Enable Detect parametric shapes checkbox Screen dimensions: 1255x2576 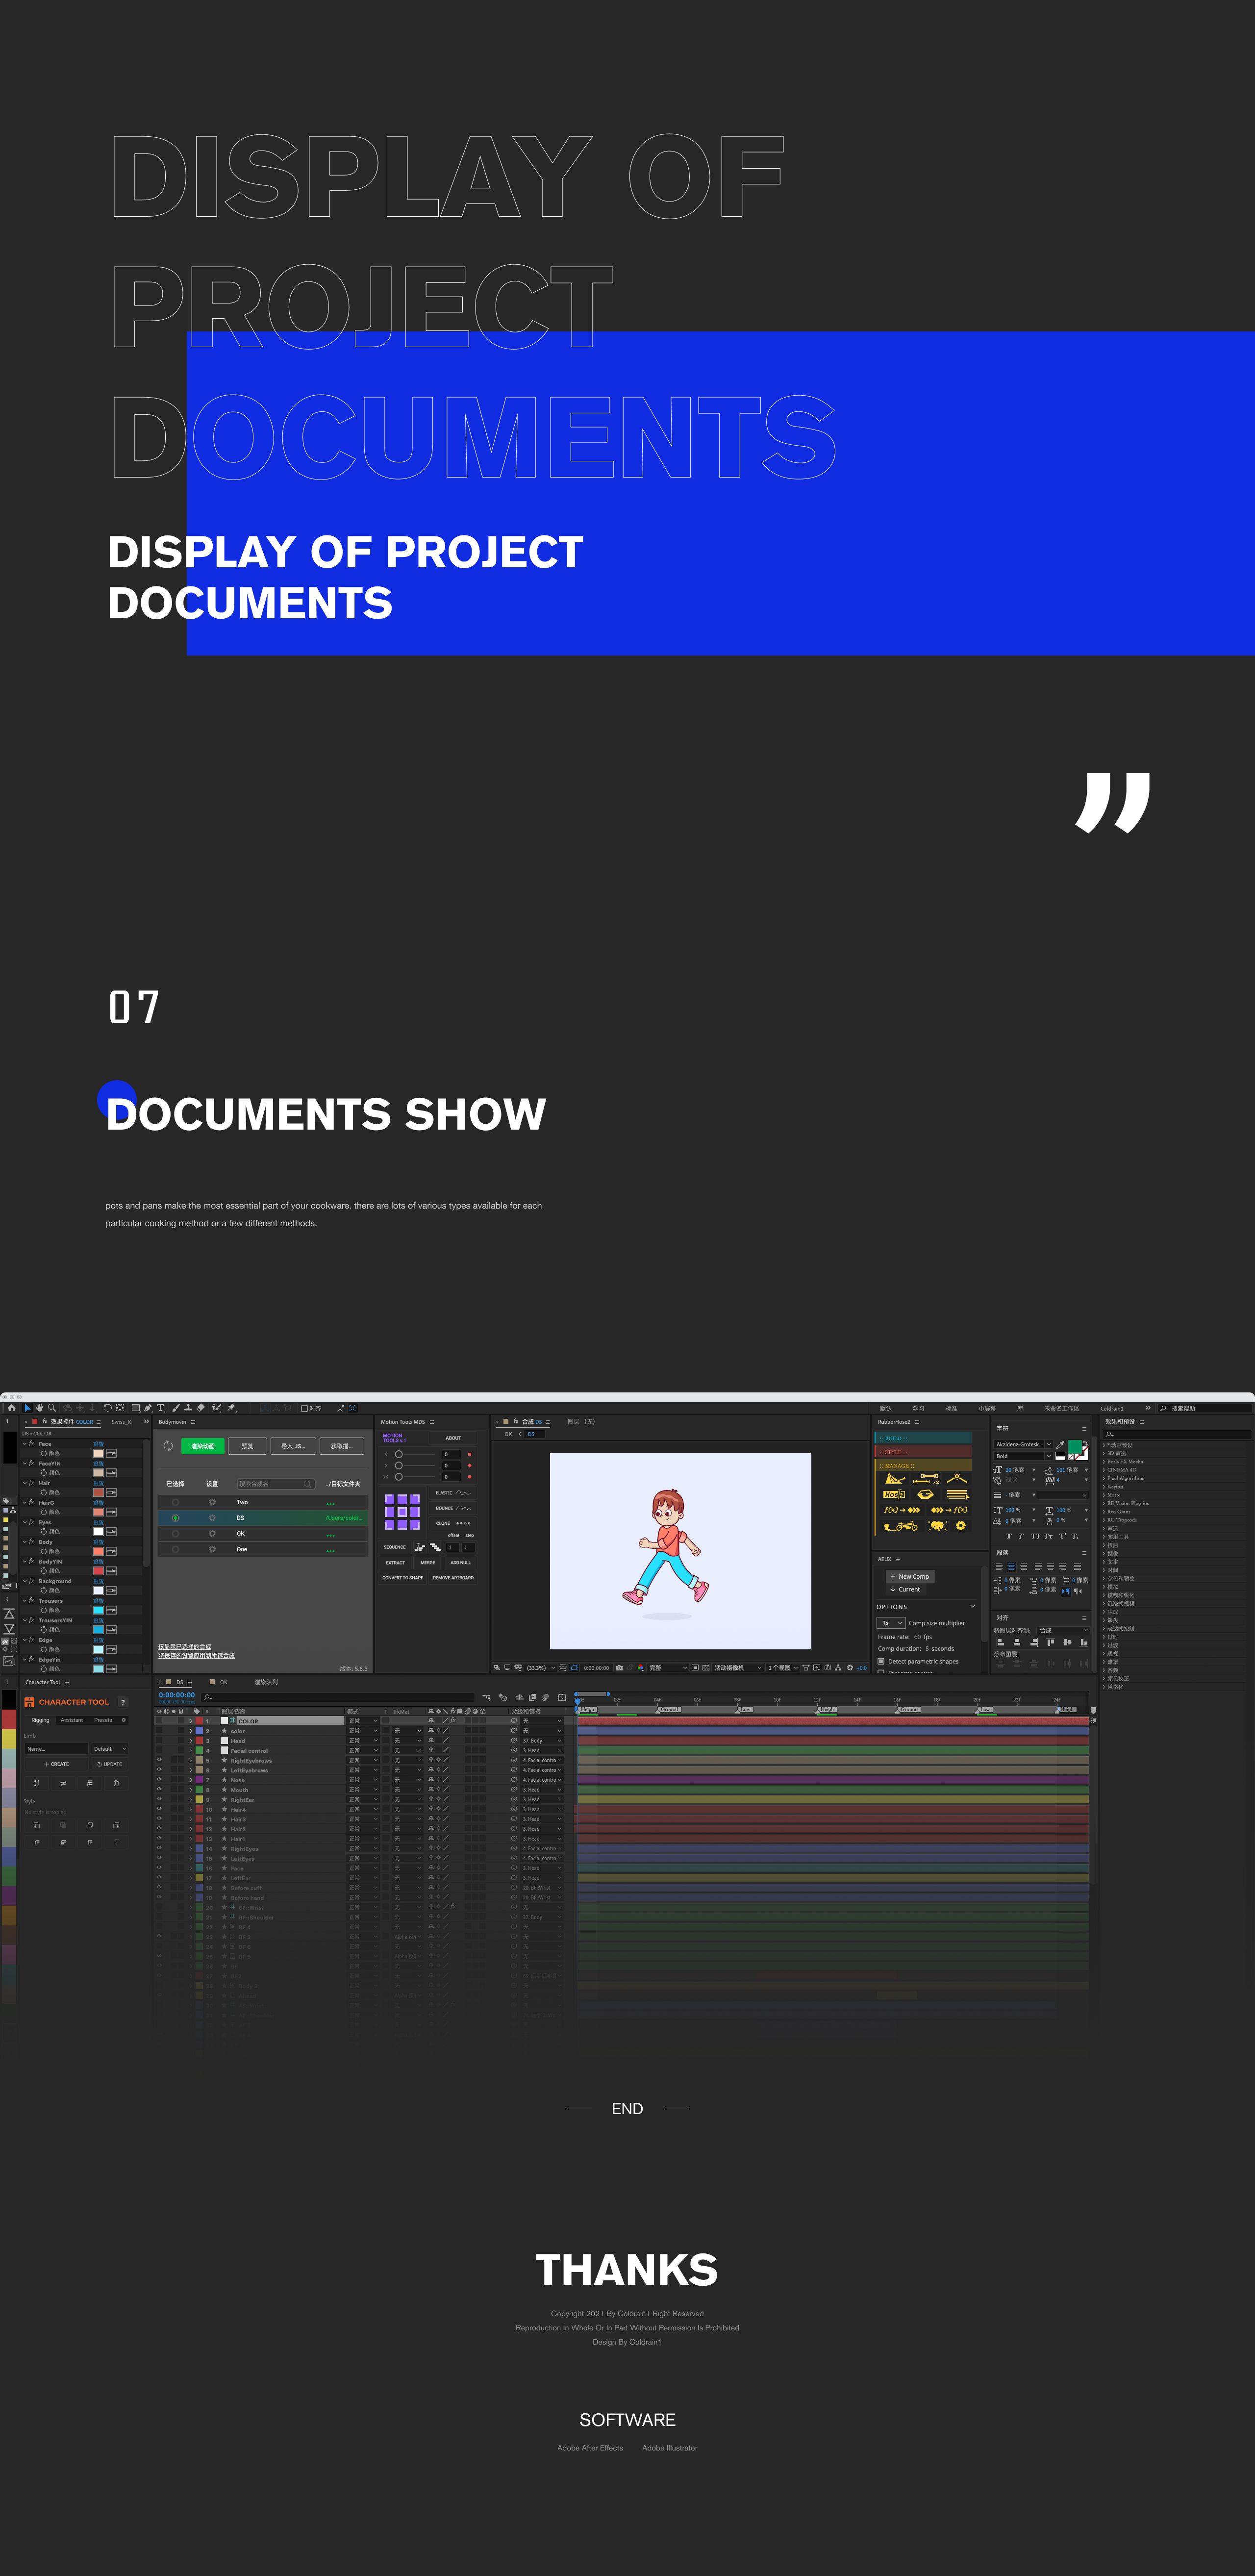(x=881, y=1661)
